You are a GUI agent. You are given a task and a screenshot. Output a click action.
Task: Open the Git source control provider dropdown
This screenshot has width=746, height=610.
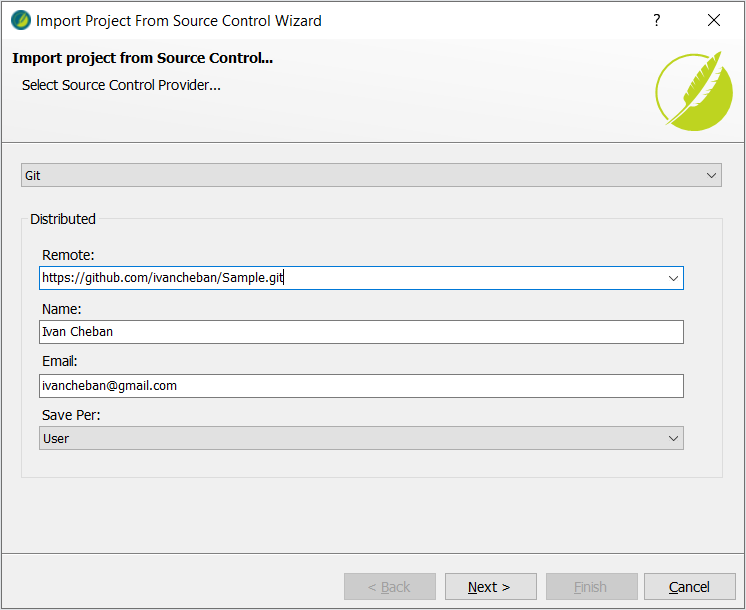371,175
